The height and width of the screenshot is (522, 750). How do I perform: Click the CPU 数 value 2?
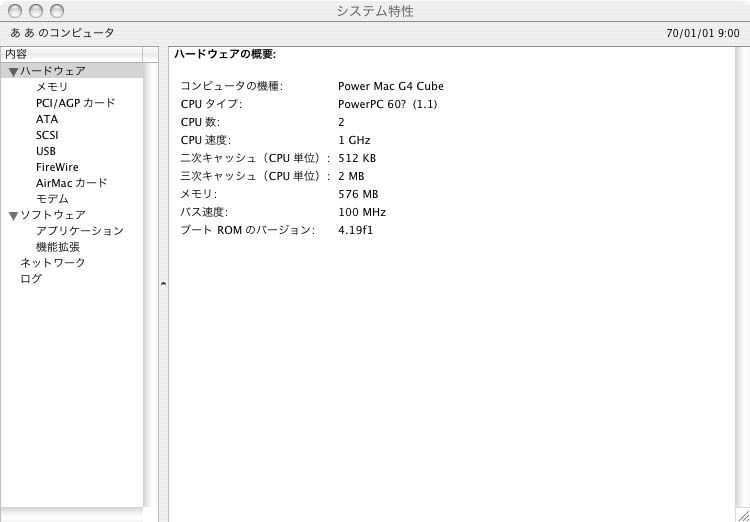(x=341, y=122)
